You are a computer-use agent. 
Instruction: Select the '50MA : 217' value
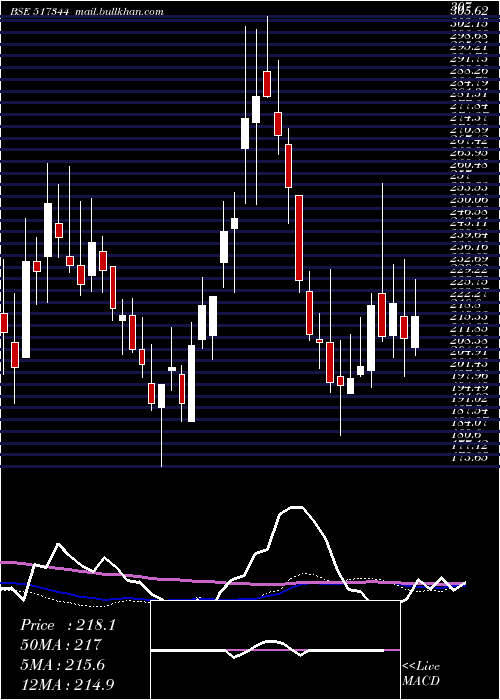pyautogui.click(x=61, y=645)
